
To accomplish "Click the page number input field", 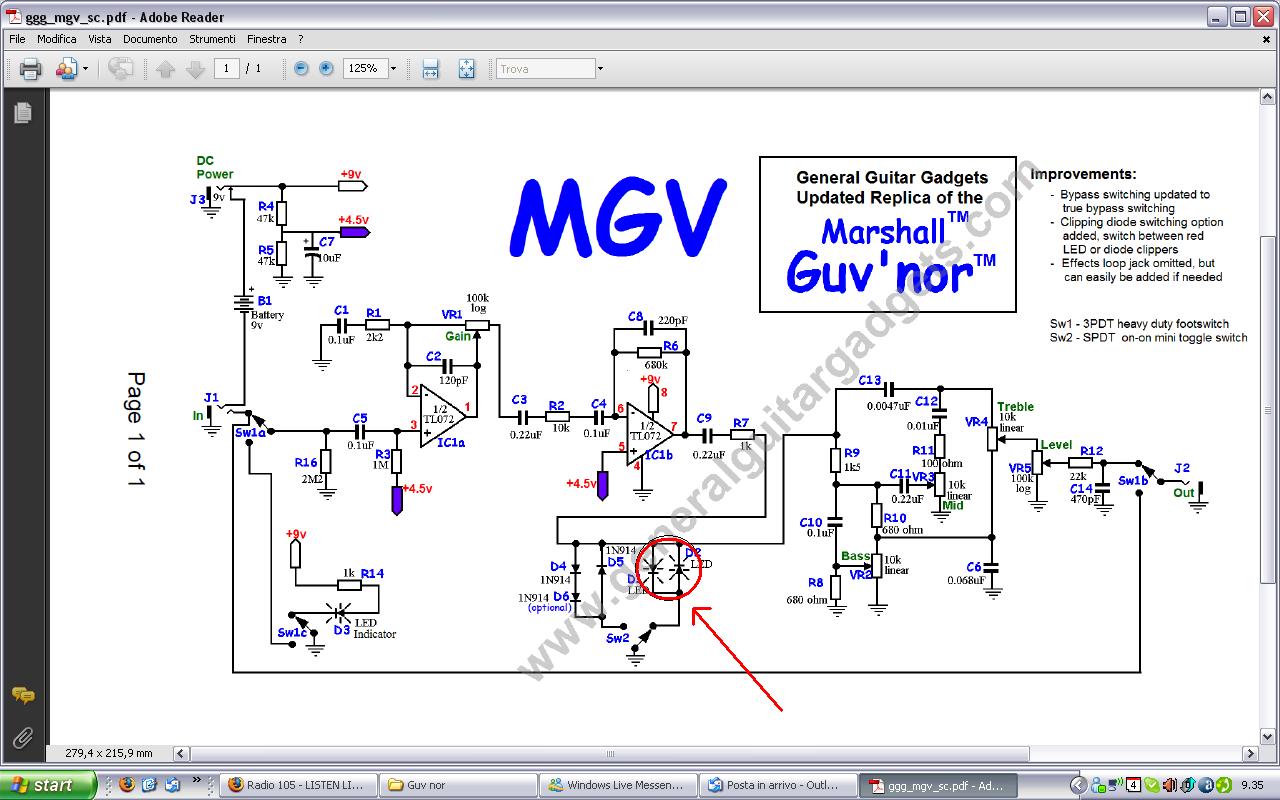I will pos(226,69).
